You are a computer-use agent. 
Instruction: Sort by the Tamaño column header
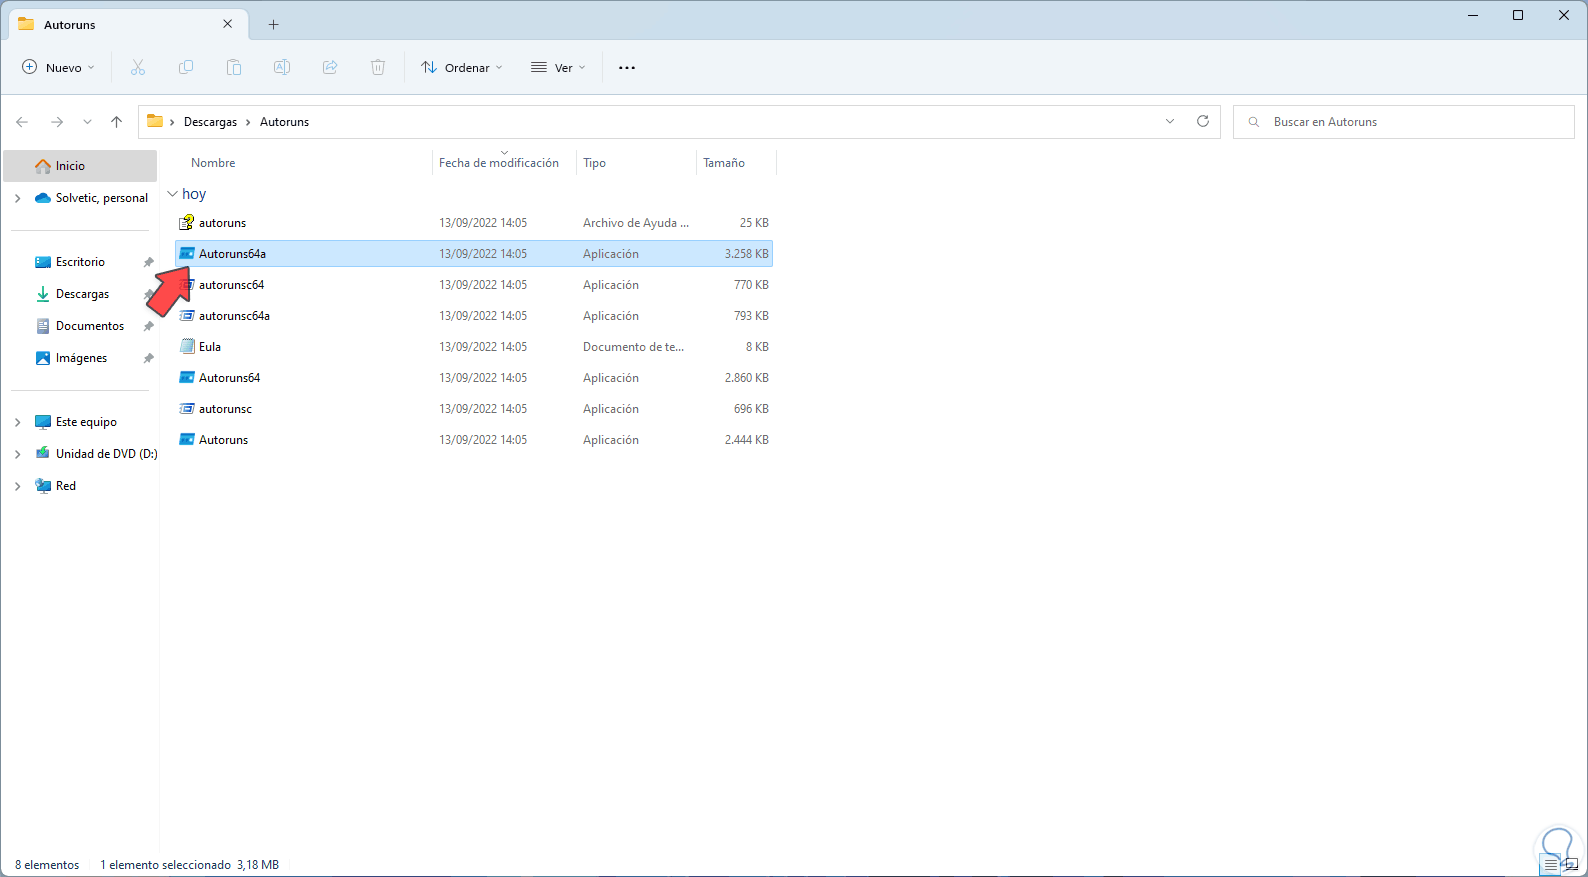click(x=724, y=163)
